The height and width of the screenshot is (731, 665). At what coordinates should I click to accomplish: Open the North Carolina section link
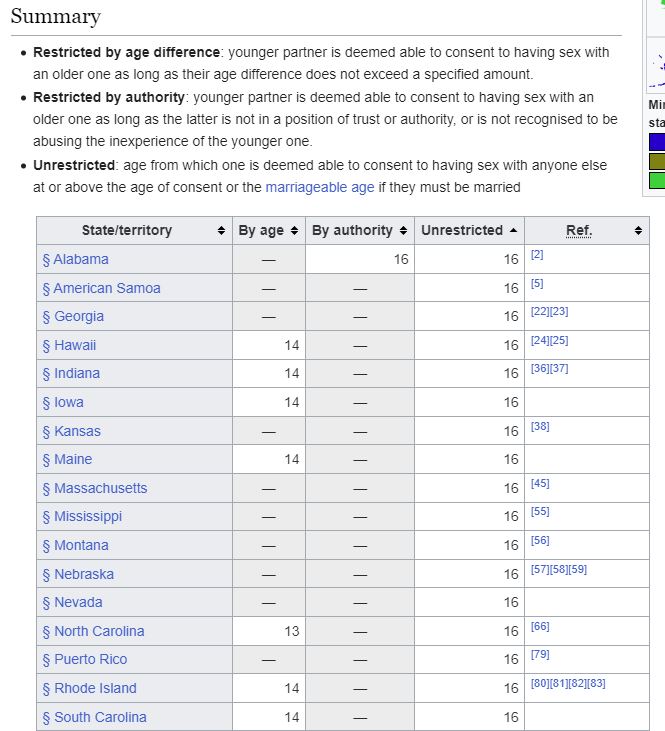pos(93,631)
